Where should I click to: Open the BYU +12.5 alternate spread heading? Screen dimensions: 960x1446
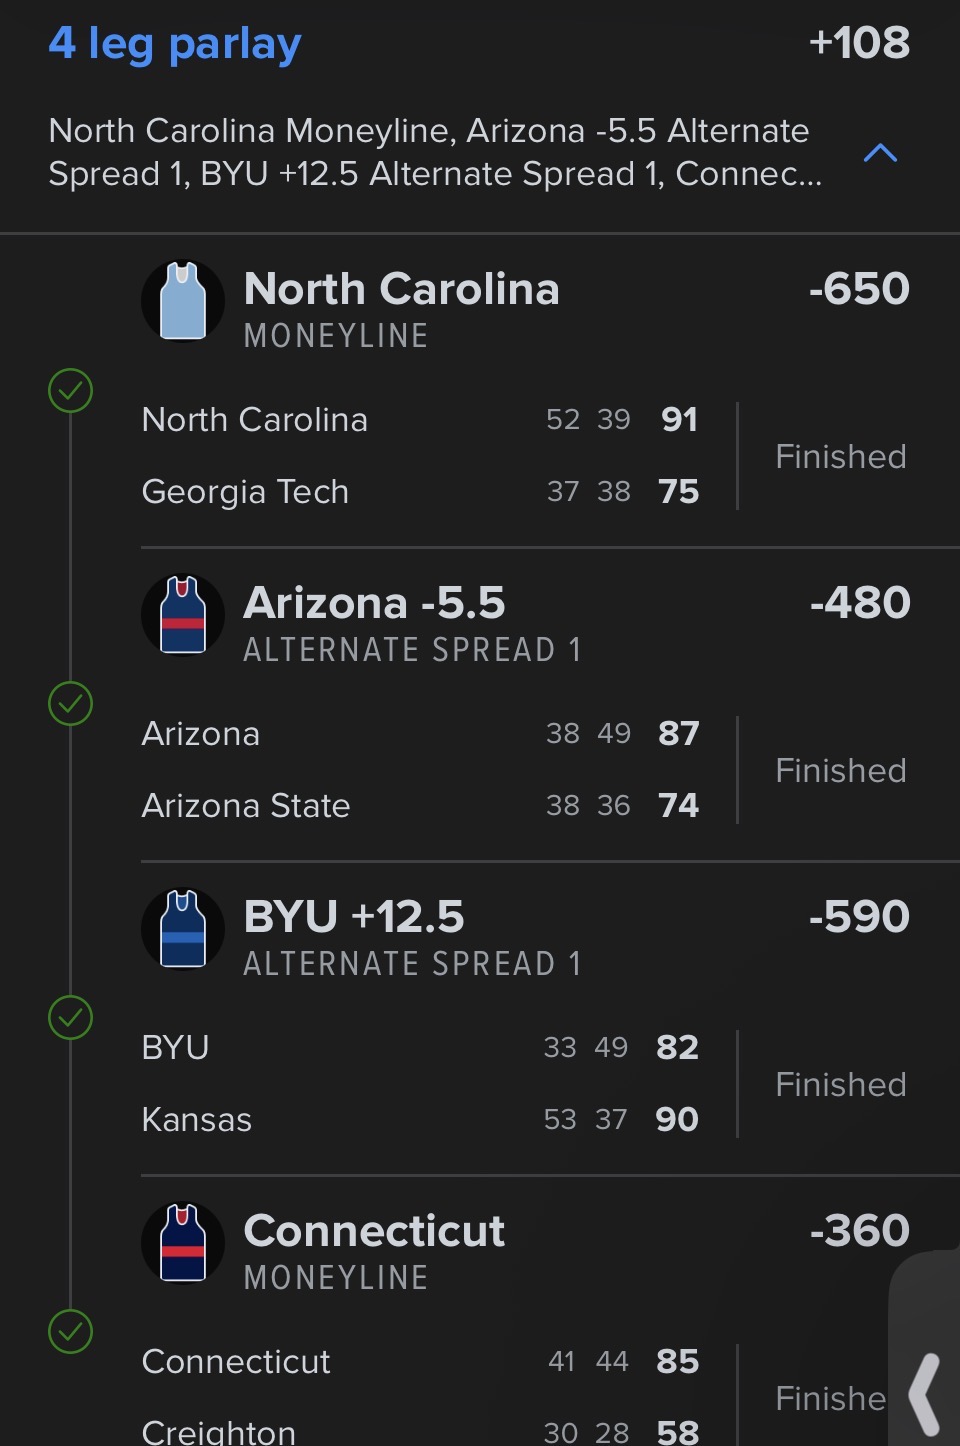355,917
